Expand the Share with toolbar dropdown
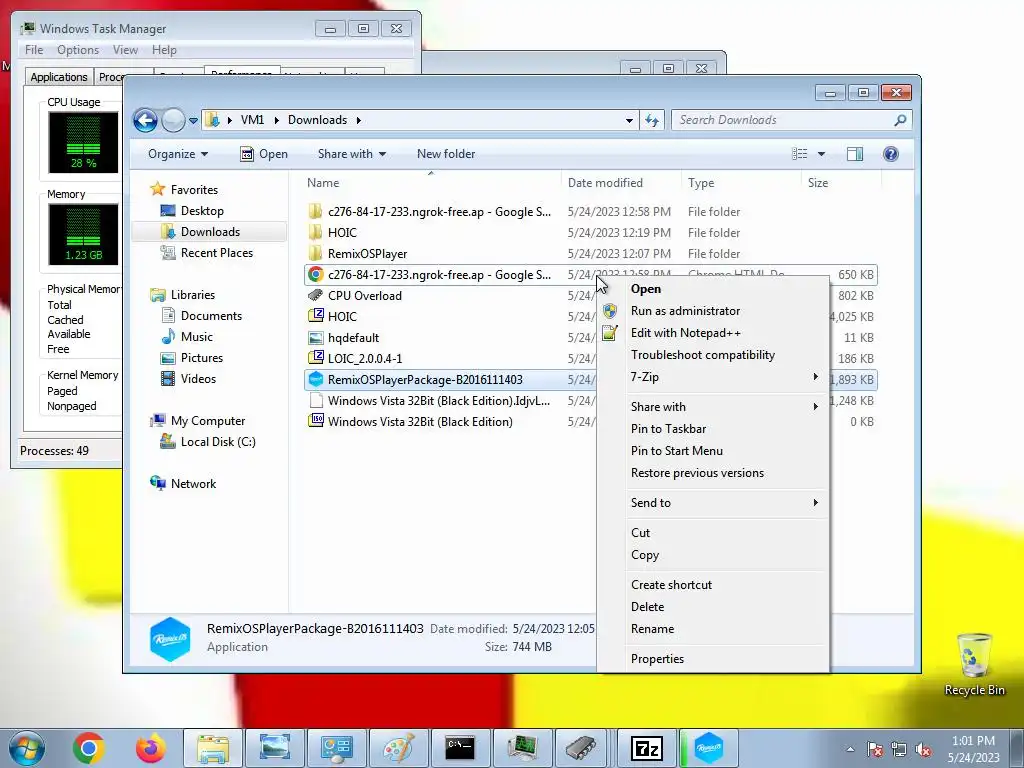The width and height of the screenshot is (1024, 768). pos(351,154)
